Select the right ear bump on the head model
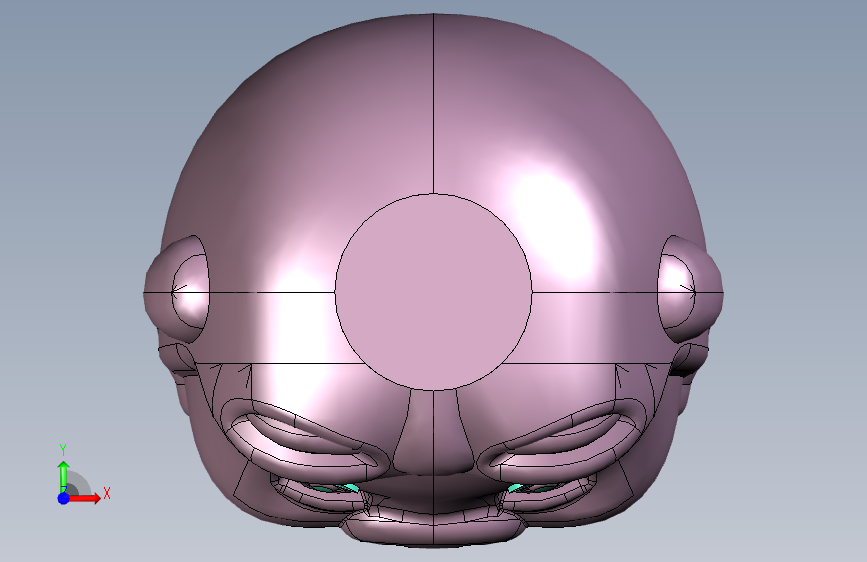Screen dimensions: 867x562 pyautogui.click(x=690, y=289)
